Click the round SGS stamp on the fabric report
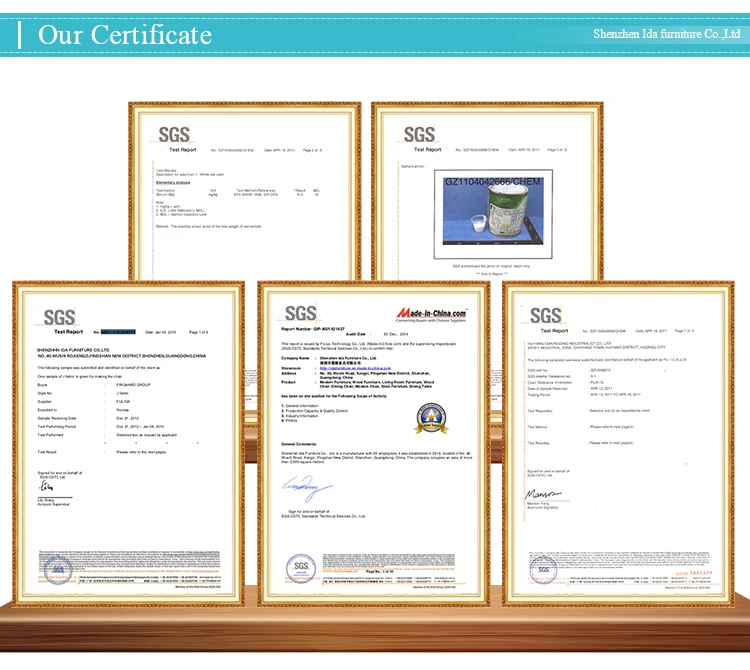 [x=58, y=570]
